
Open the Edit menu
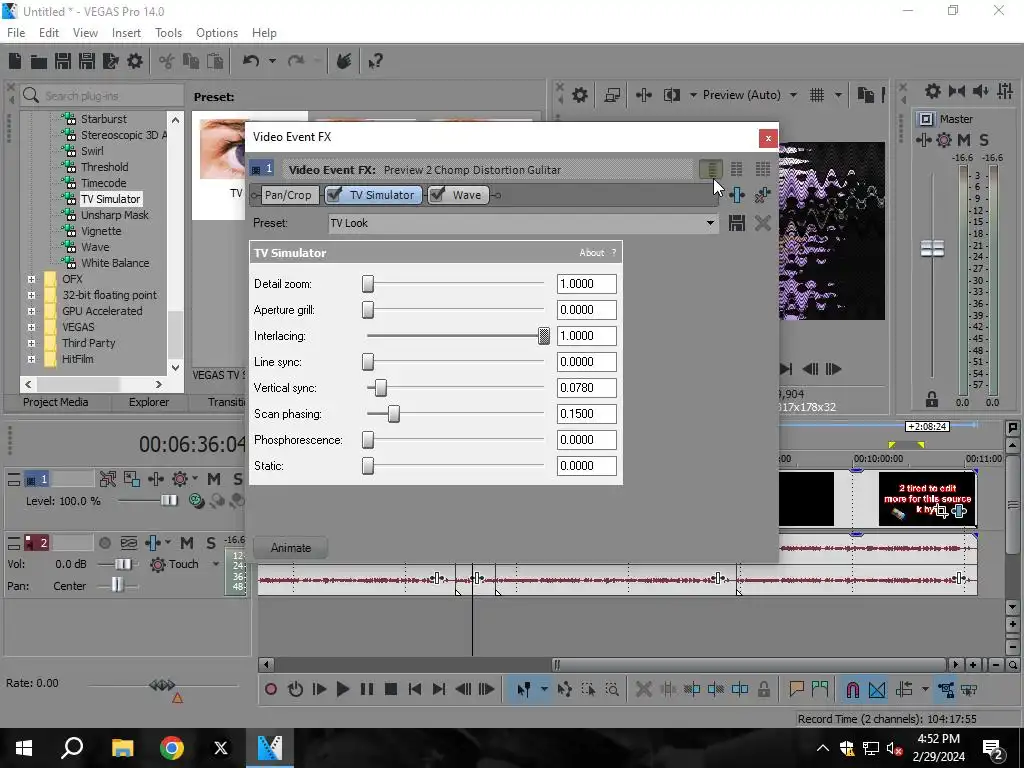click(x=49, y=33)
